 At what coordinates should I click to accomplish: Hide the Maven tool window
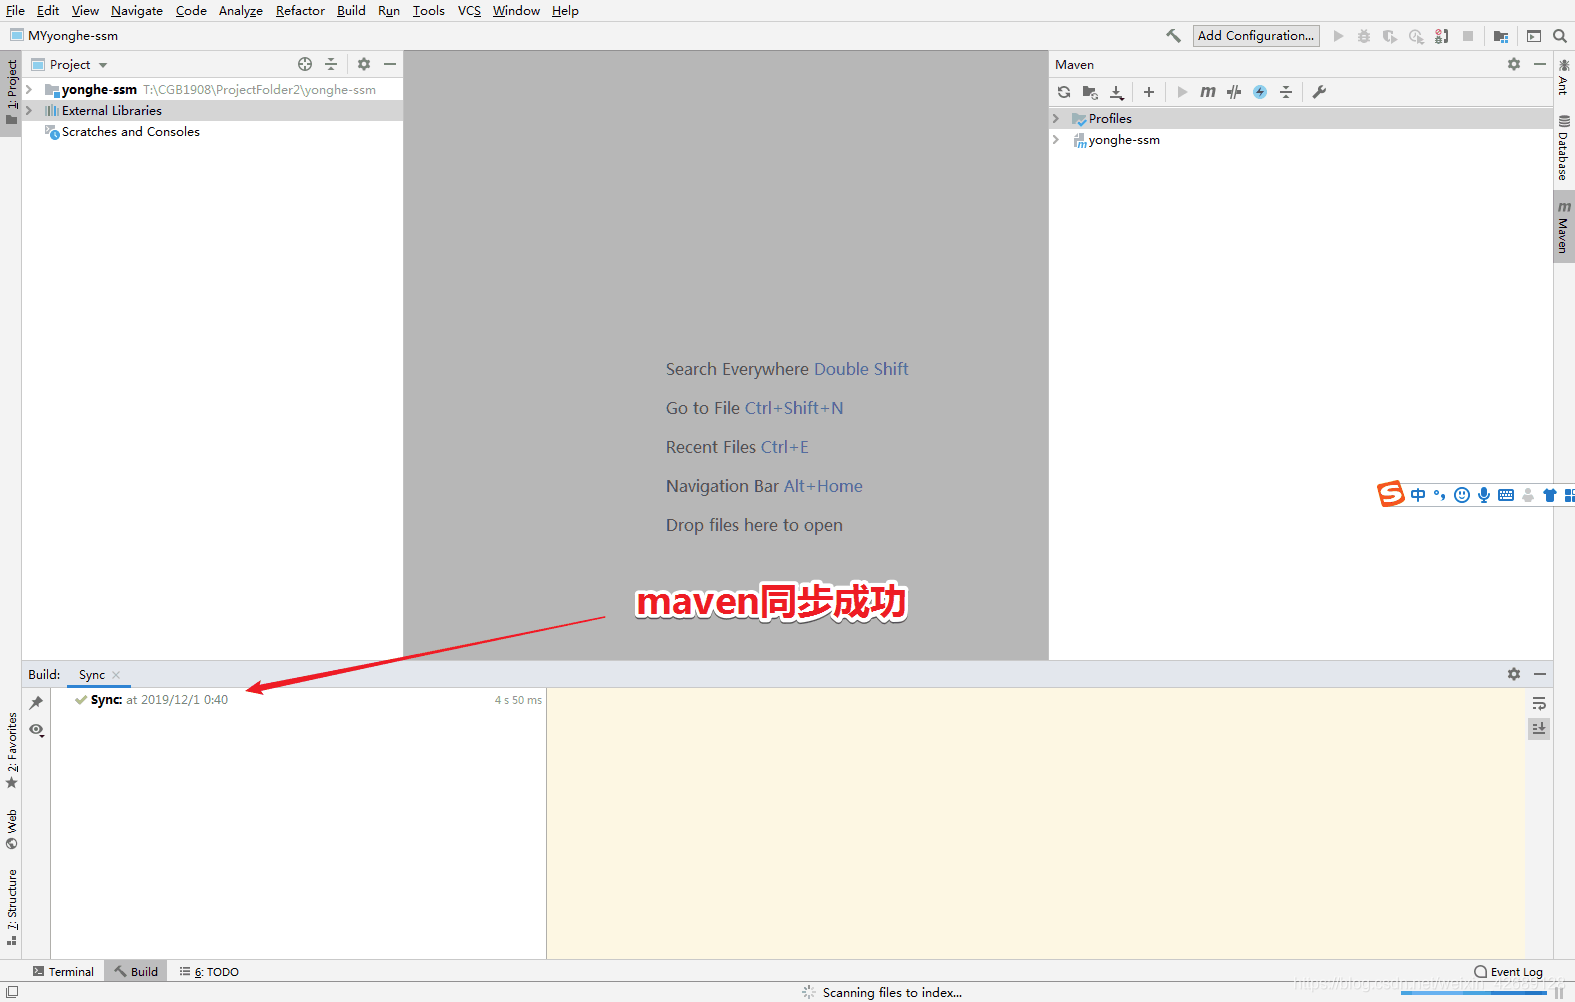click(x=1540, y=64)
